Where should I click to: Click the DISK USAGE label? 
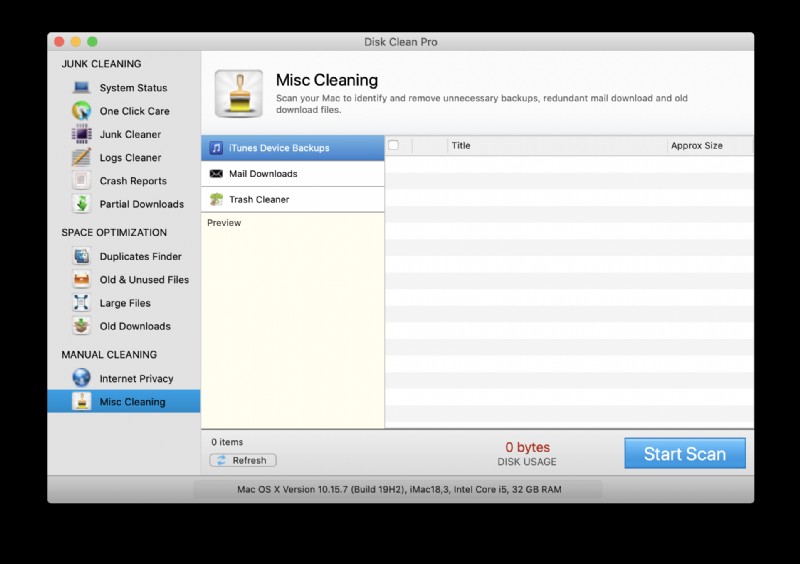pyautogui.click(x=527, y=462)
